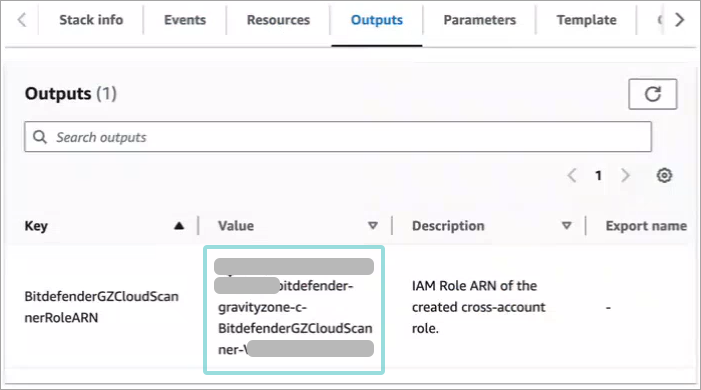Open the Resources tab

278,20
